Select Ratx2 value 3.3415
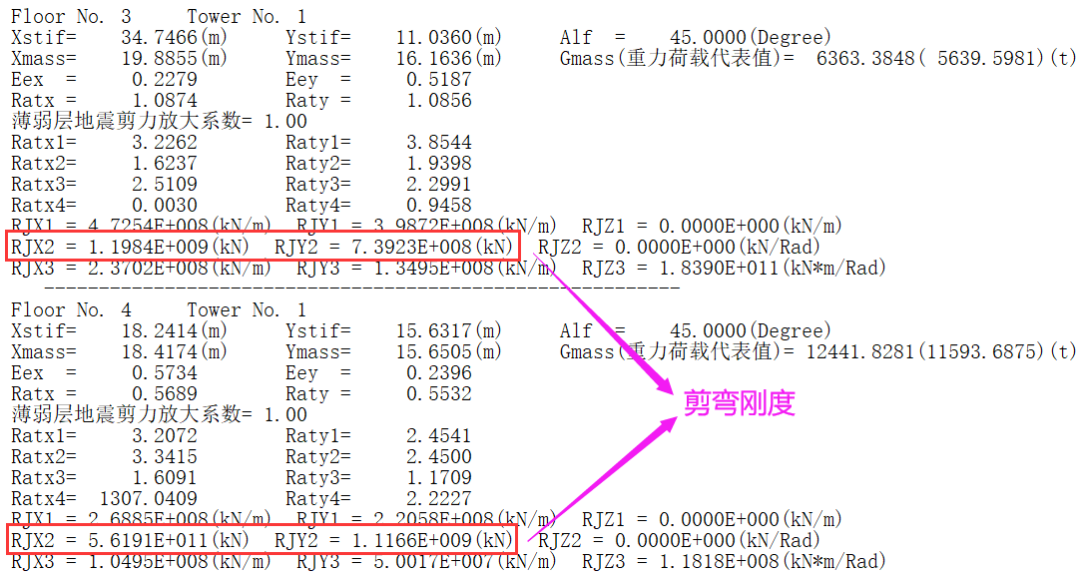Screen dimensions: 1080x580 165,457
